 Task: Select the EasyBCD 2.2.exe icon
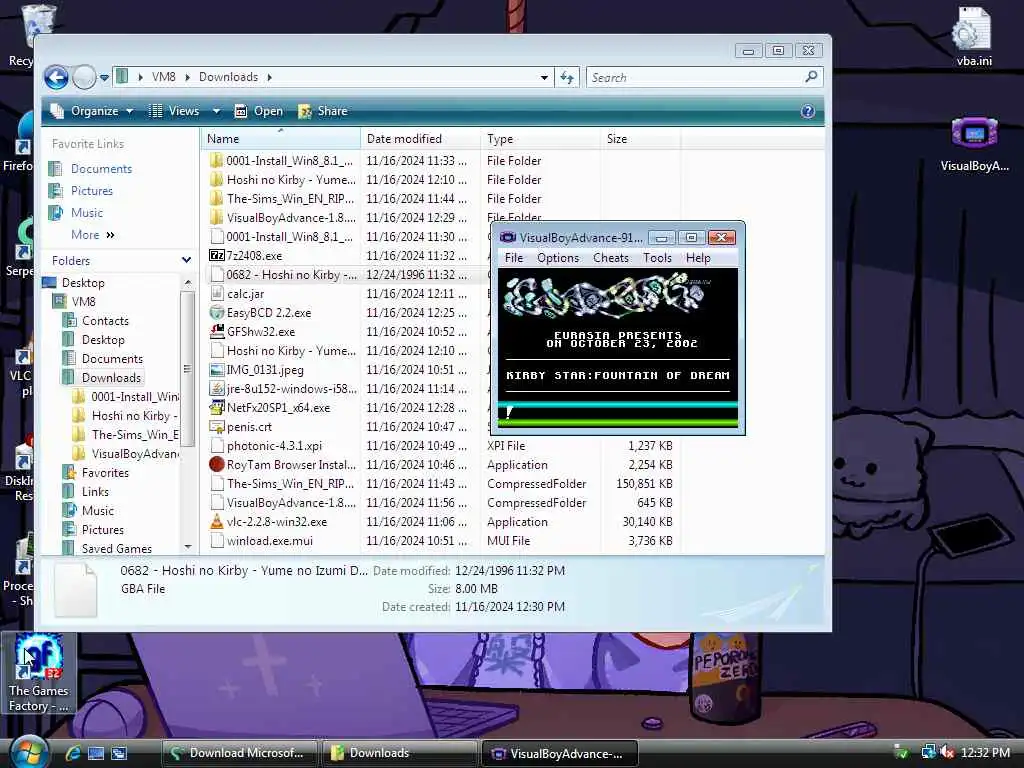pos(217,313)
